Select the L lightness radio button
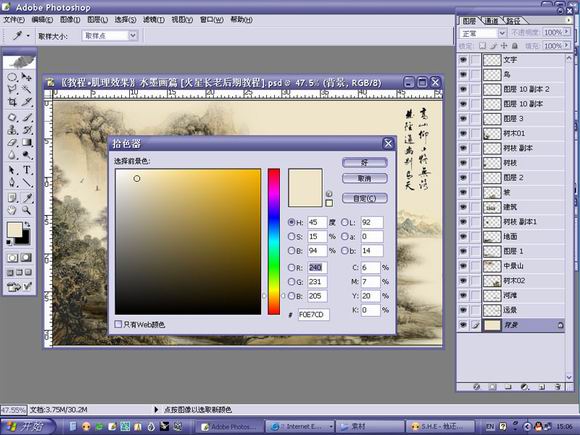Image resolution: width=580 pixels, height=435 pixels. (x=344, y=222)
